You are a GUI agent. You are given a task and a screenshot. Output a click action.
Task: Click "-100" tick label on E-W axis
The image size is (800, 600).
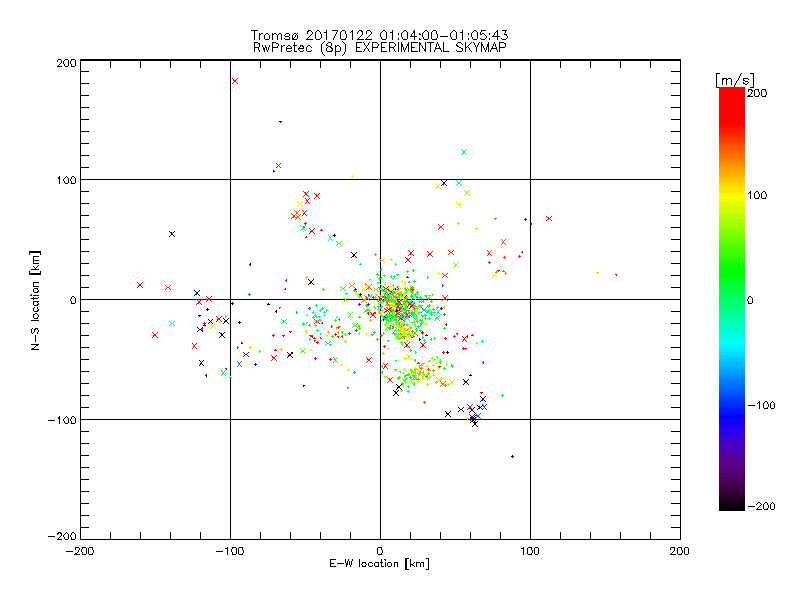(x=230, y=551)
